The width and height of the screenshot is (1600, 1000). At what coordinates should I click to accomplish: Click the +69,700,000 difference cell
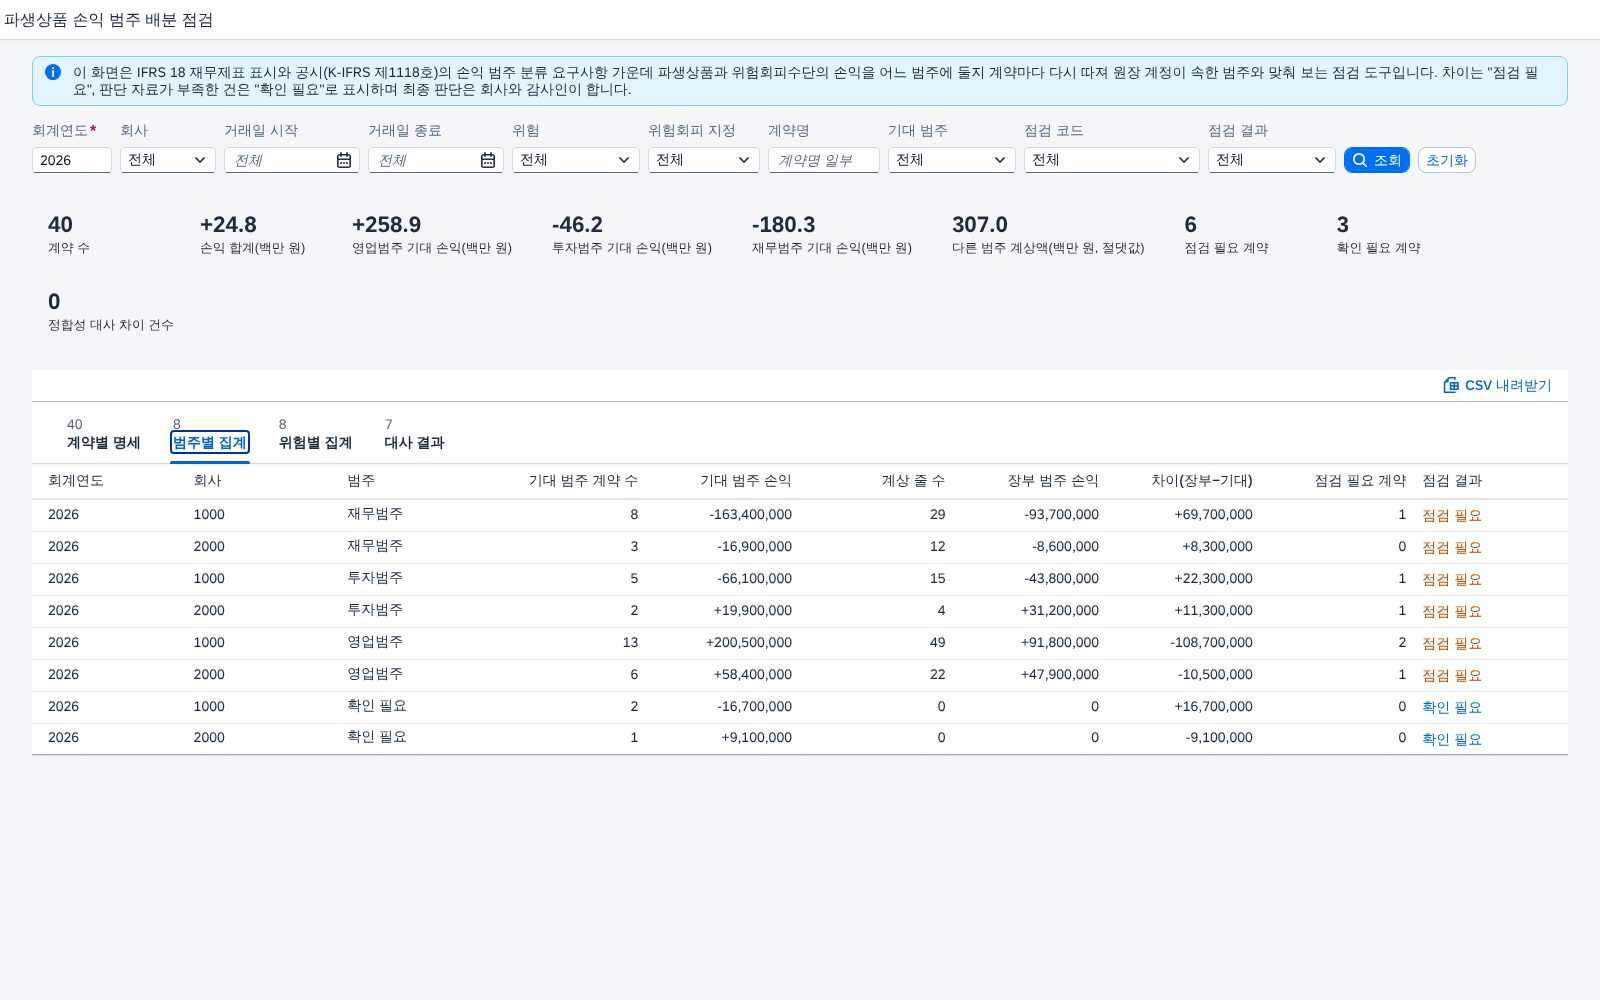pos(1213,515)
